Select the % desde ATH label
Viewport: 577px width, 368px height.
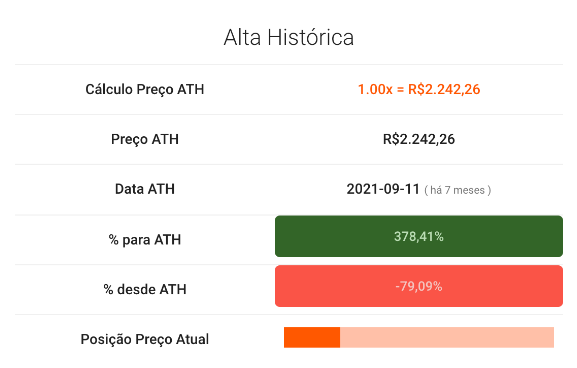(145, 290)
